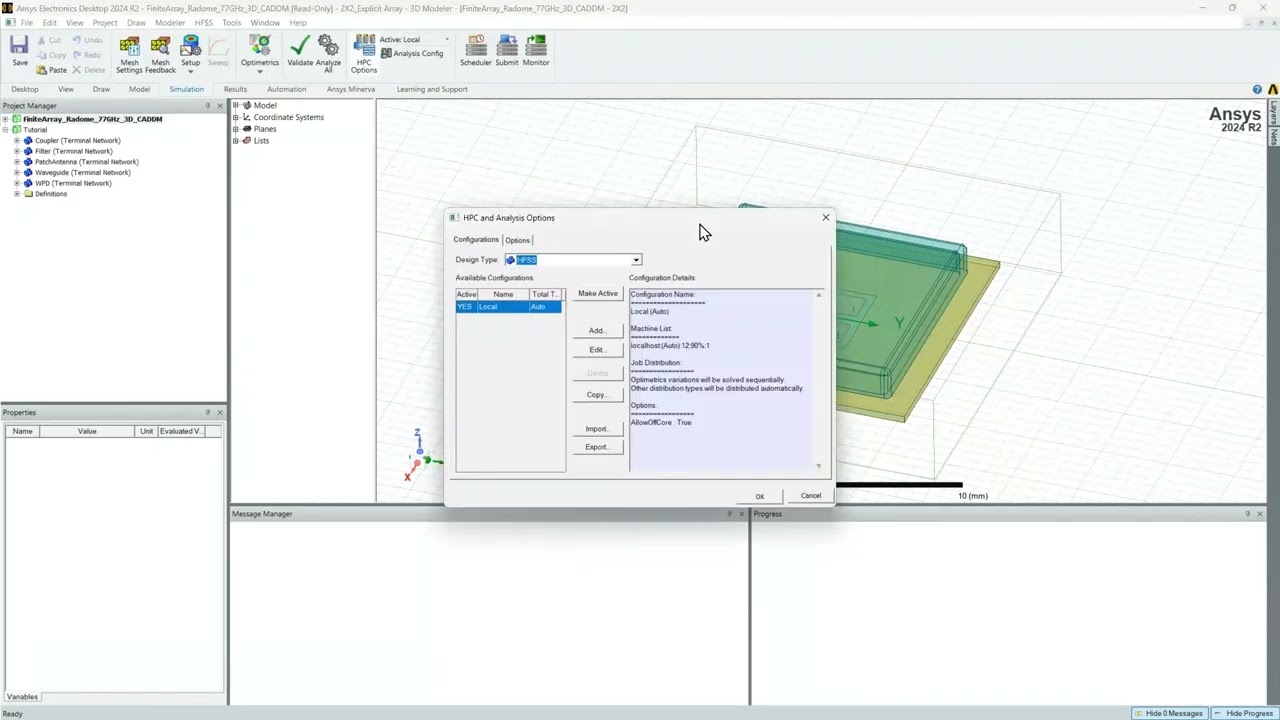Image resolution: width=1280 pixels, height=720 pixels.
Task: Click the Analysis Config button
Action: pyautogui.click(x=412, y=53)
